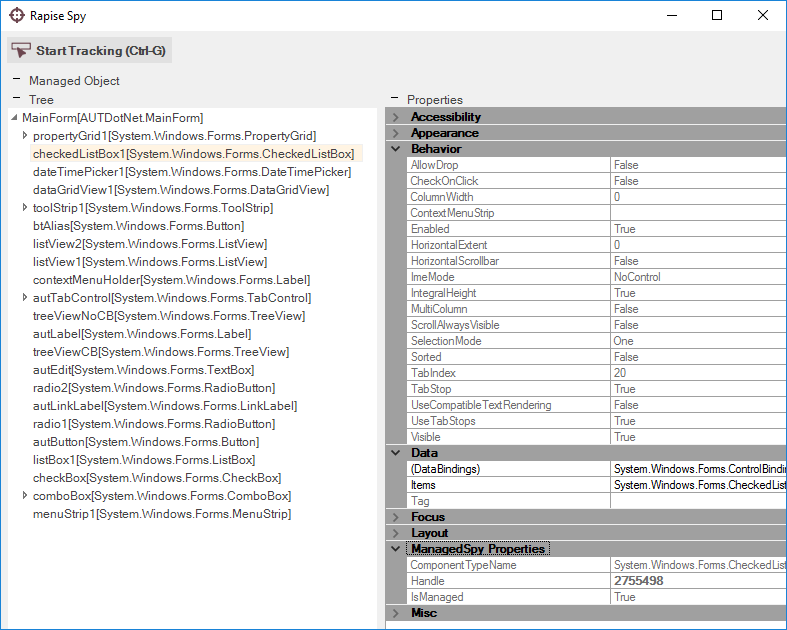The image size is (787, 630).
Task: Expand the Layout property category
Action: point(396,533)
